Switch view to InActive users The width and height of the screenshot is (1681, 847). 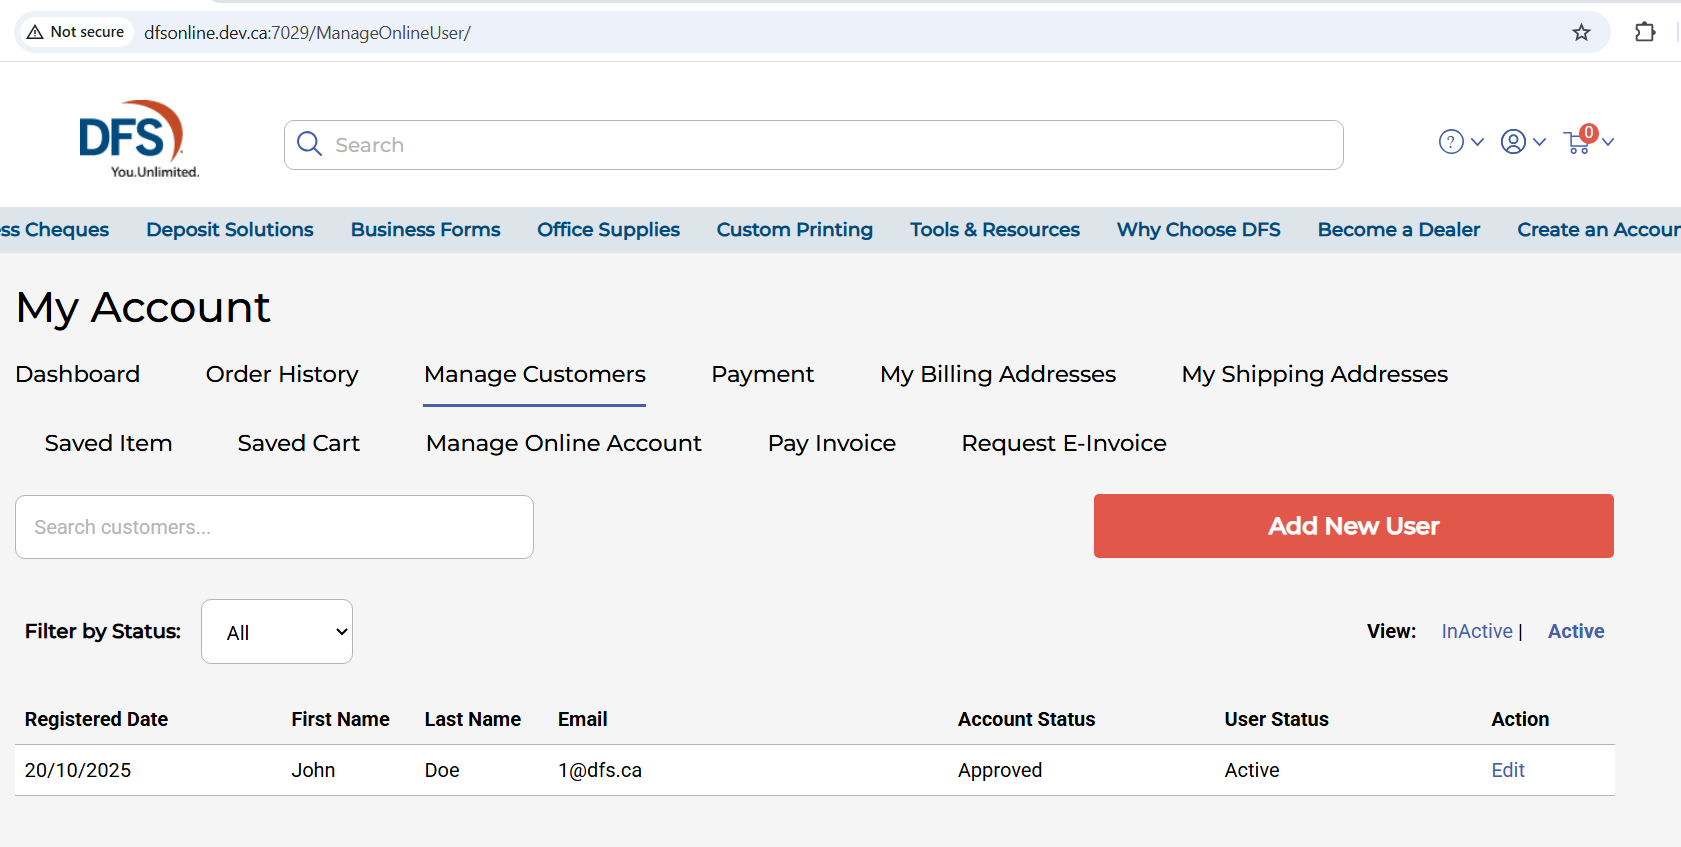click(1476, 631)
